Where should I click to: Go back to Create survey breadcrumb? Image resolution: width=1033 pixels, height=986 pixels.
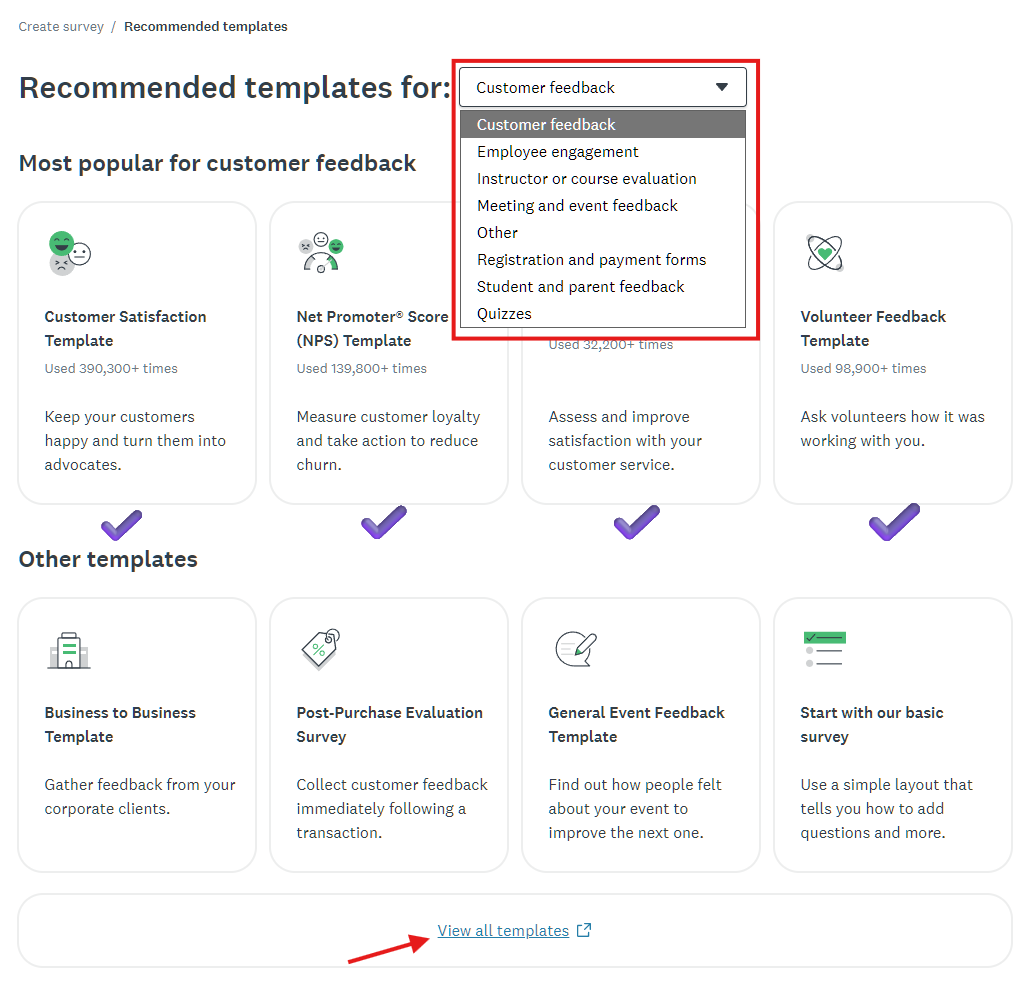click(61, 27)
